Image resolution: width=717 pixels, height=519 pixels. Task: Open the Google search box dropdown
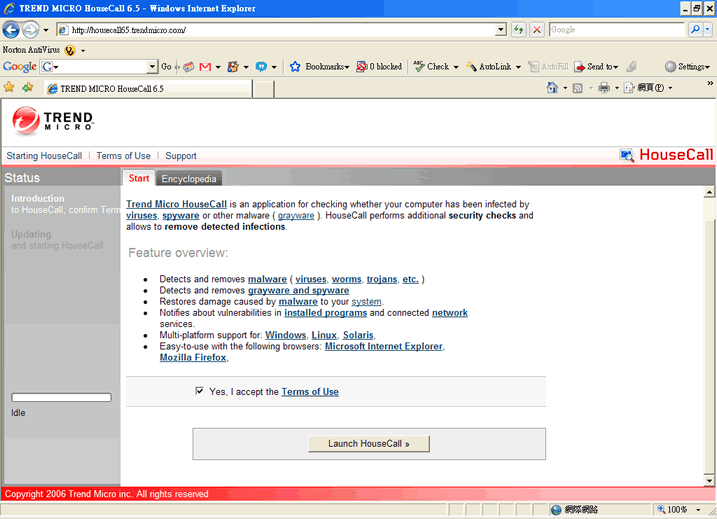152,67
